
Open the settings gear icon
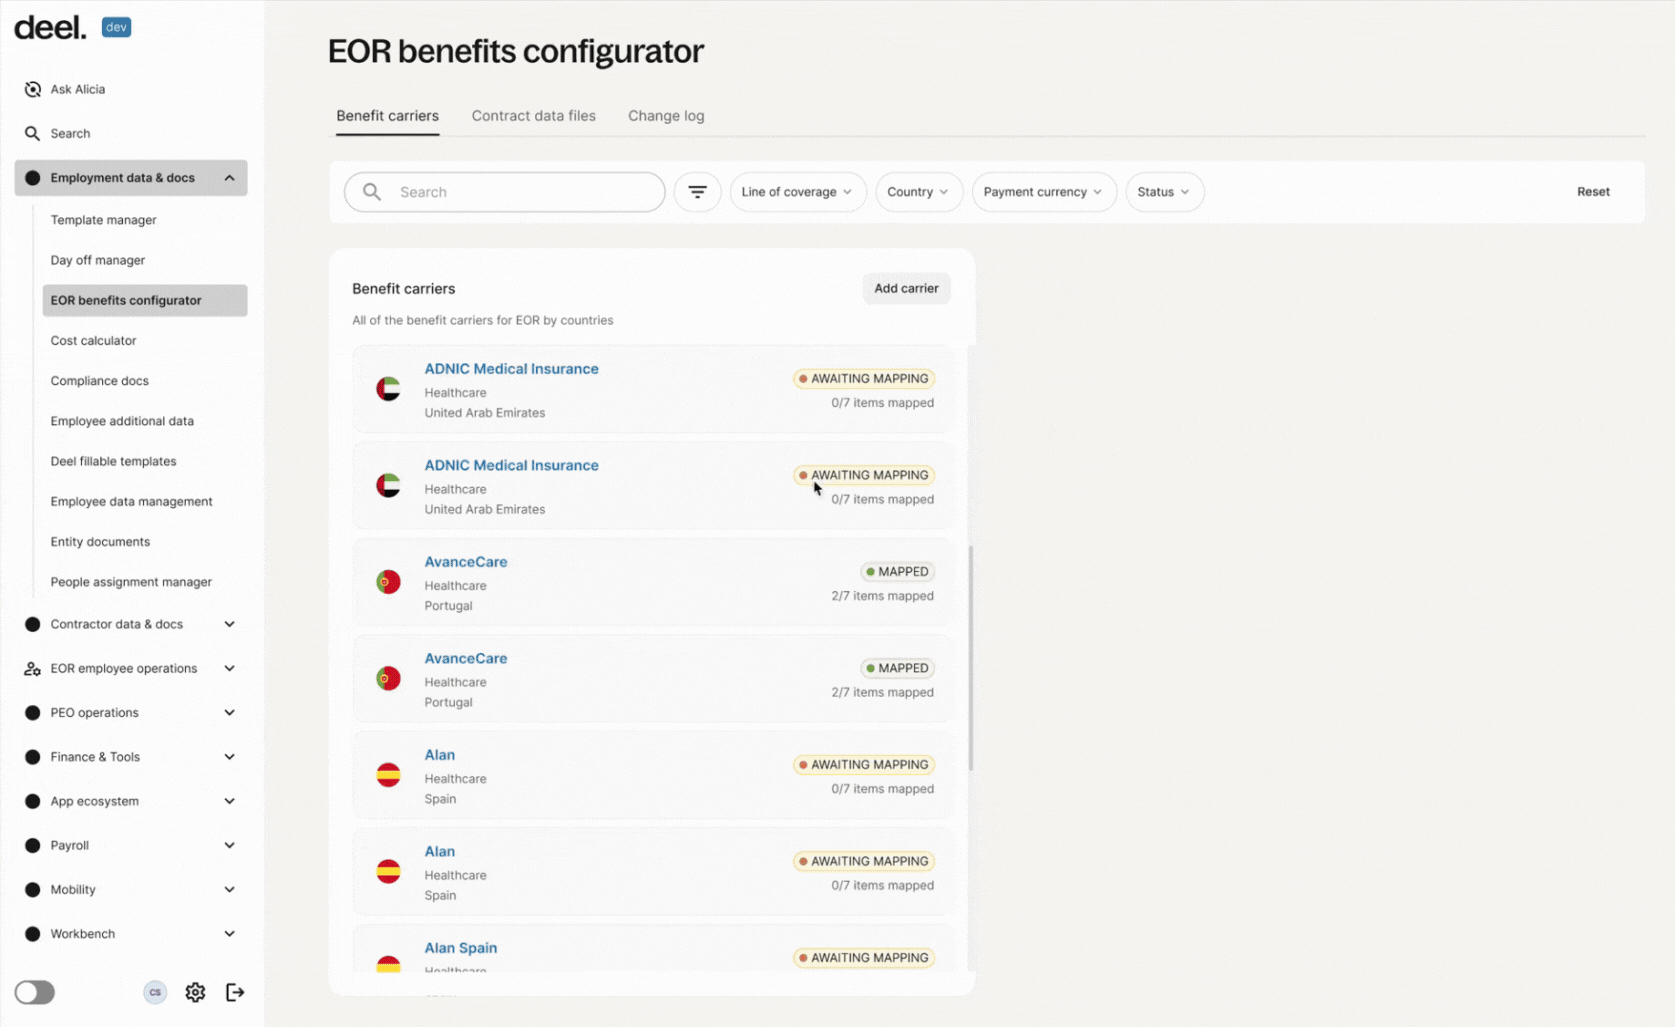(x=195, y=992)
